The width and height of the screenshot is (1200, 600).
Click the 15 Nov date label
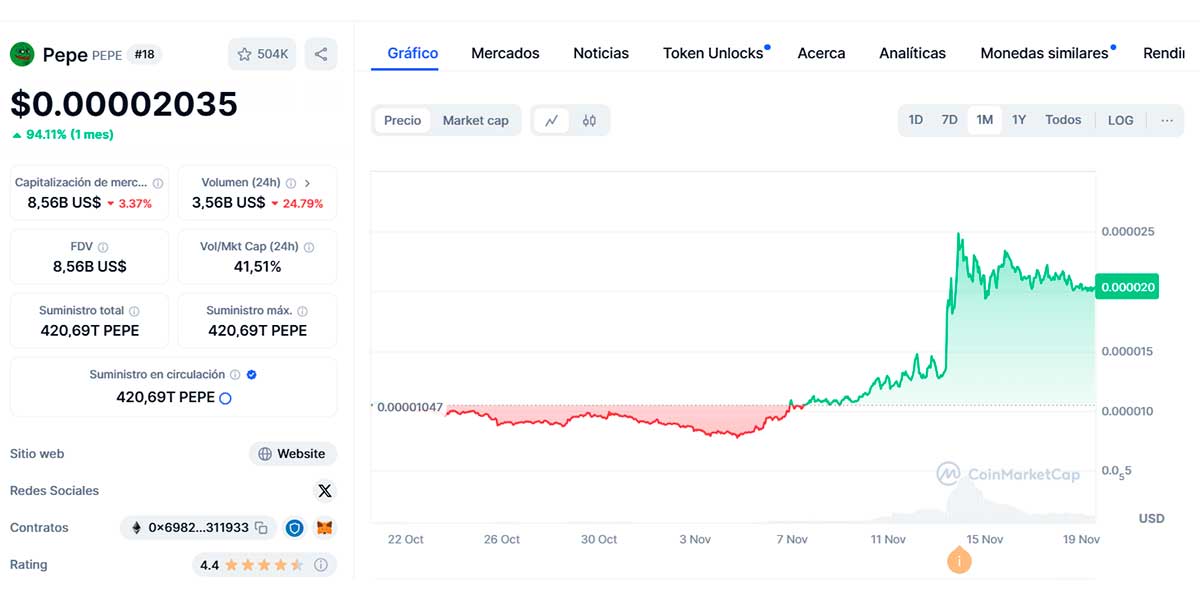coord(985,539)
